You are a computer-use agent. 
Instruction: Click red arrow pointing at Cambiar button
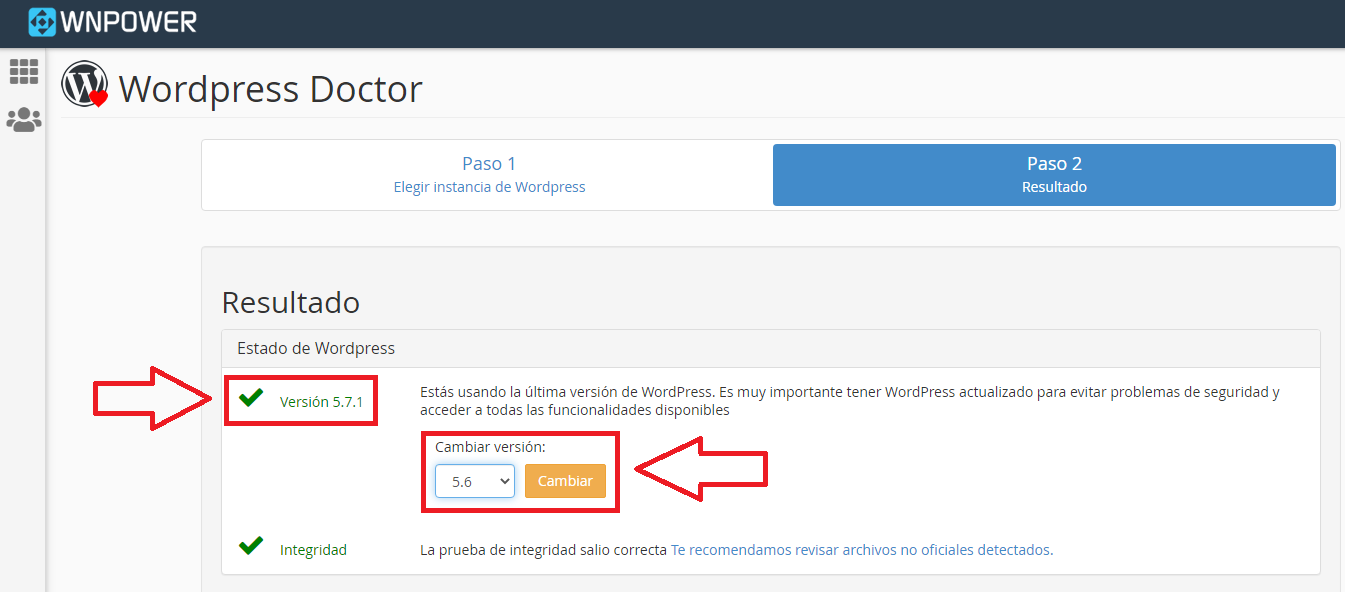(x=700, y=467)
